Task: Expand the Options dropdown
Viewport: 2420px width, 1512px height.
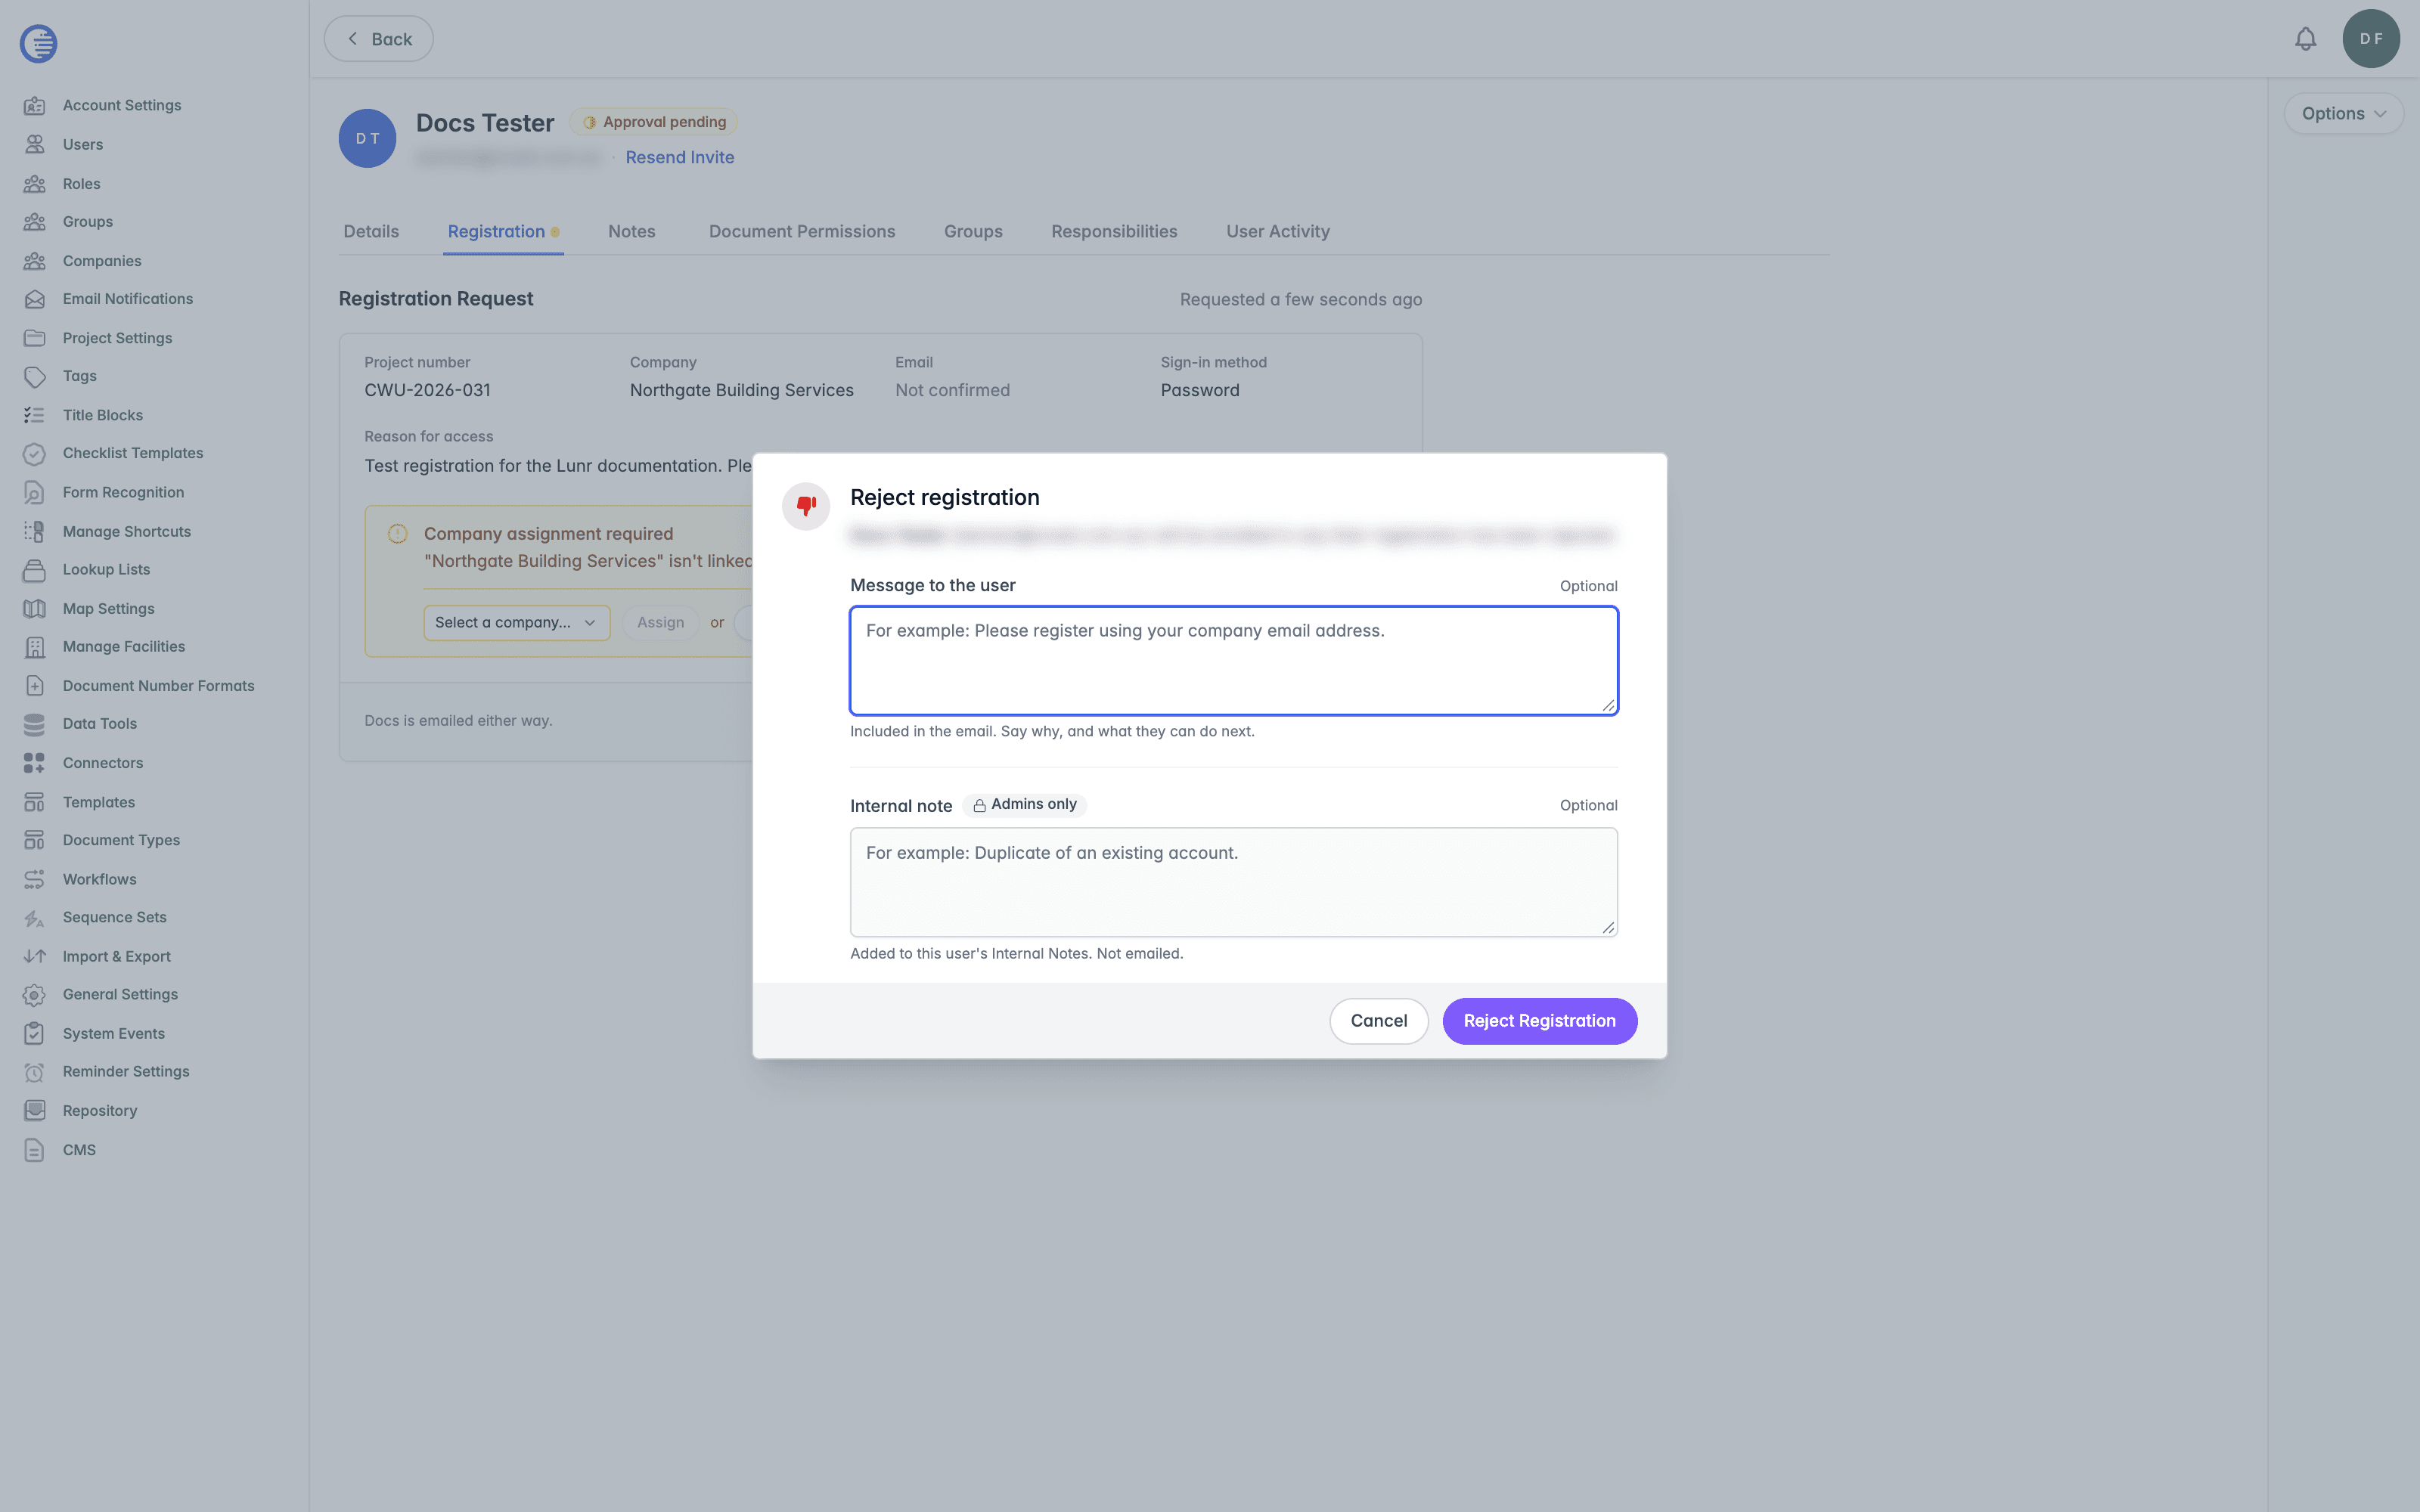Action: (x=2343, y=114)
